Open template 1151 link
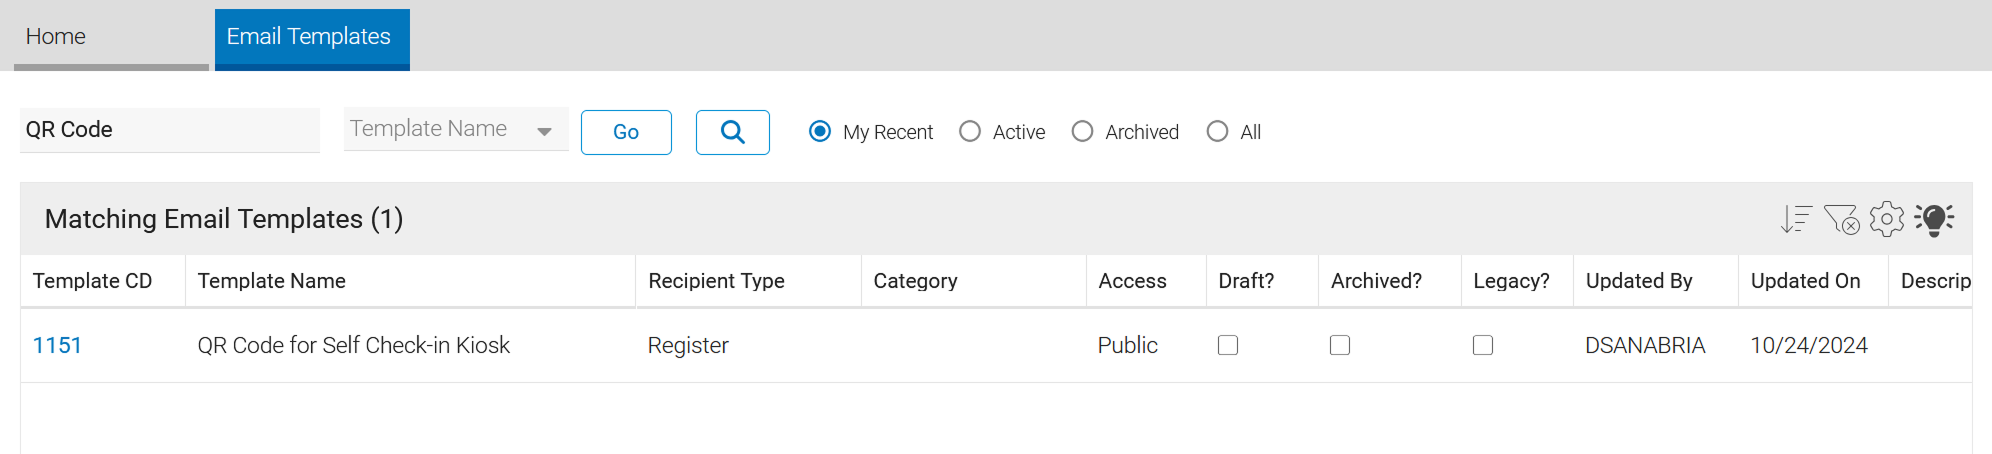1992x454 pixels. click(x=57, y=345)
